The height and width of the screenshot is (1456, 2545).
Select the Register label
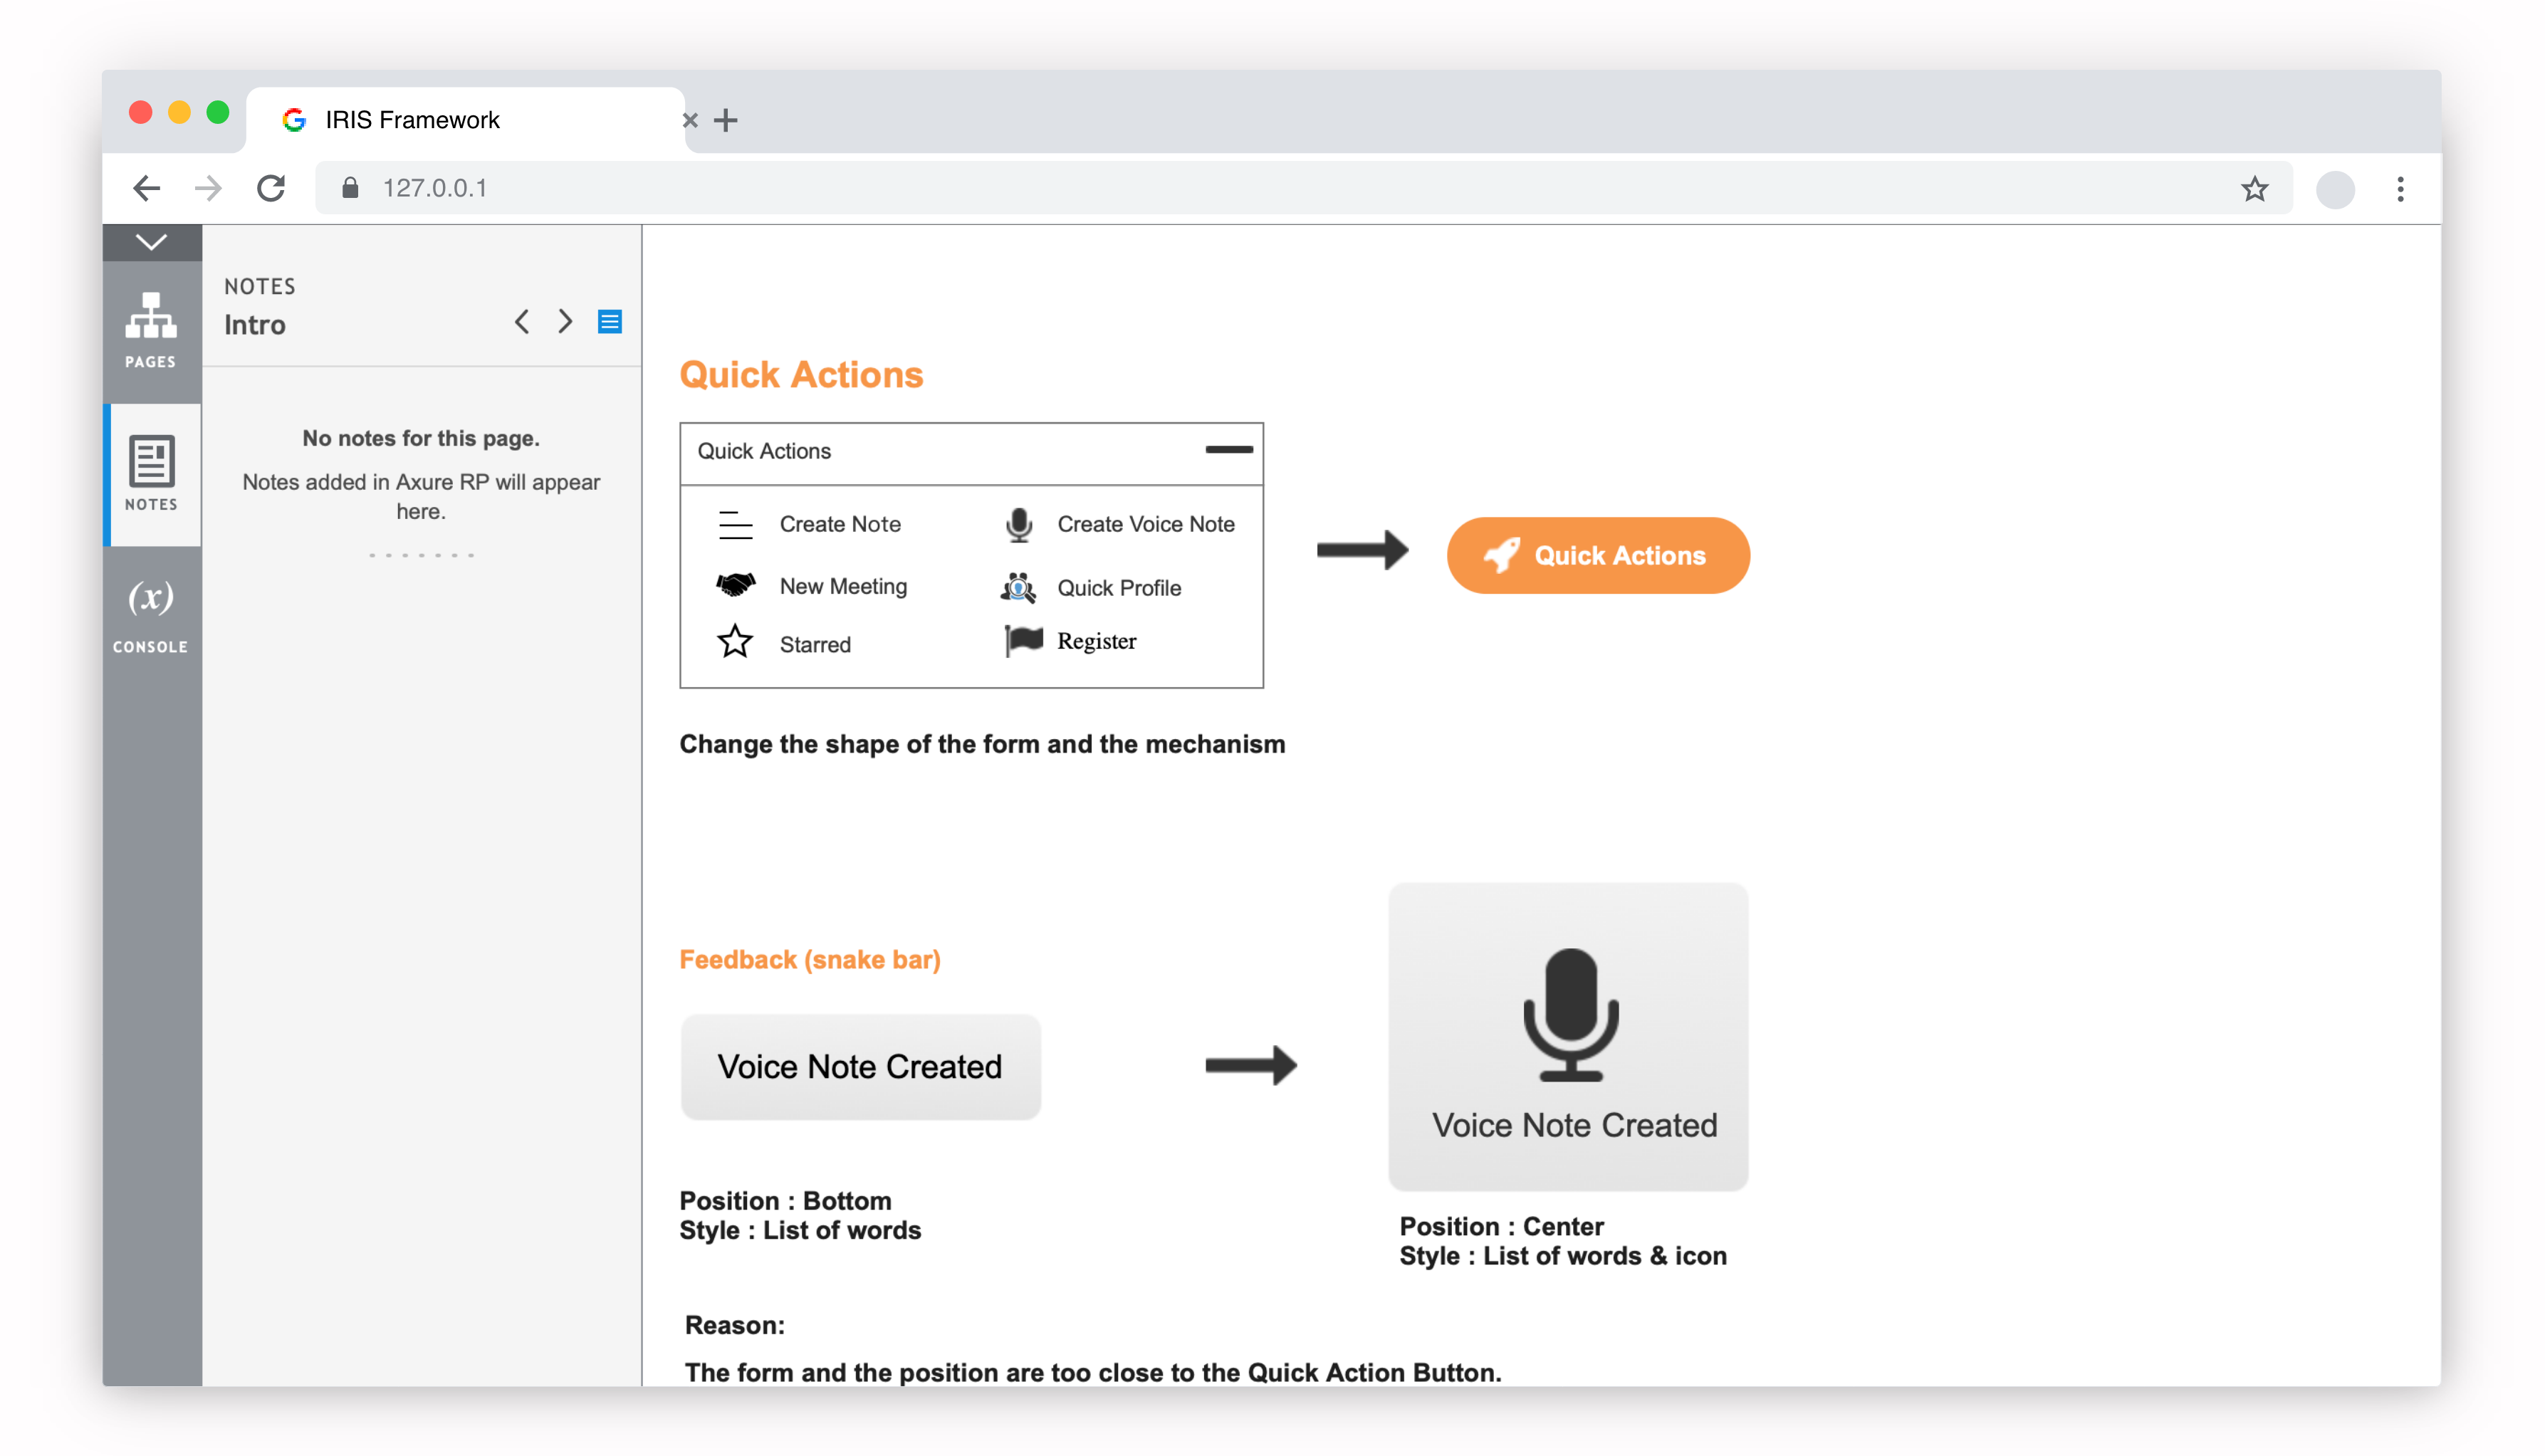click(x=1096, y=641)
